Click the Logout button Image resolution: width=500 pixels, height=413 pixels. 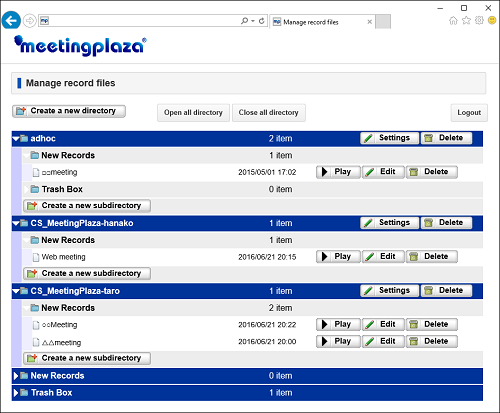tap(469, 113)
